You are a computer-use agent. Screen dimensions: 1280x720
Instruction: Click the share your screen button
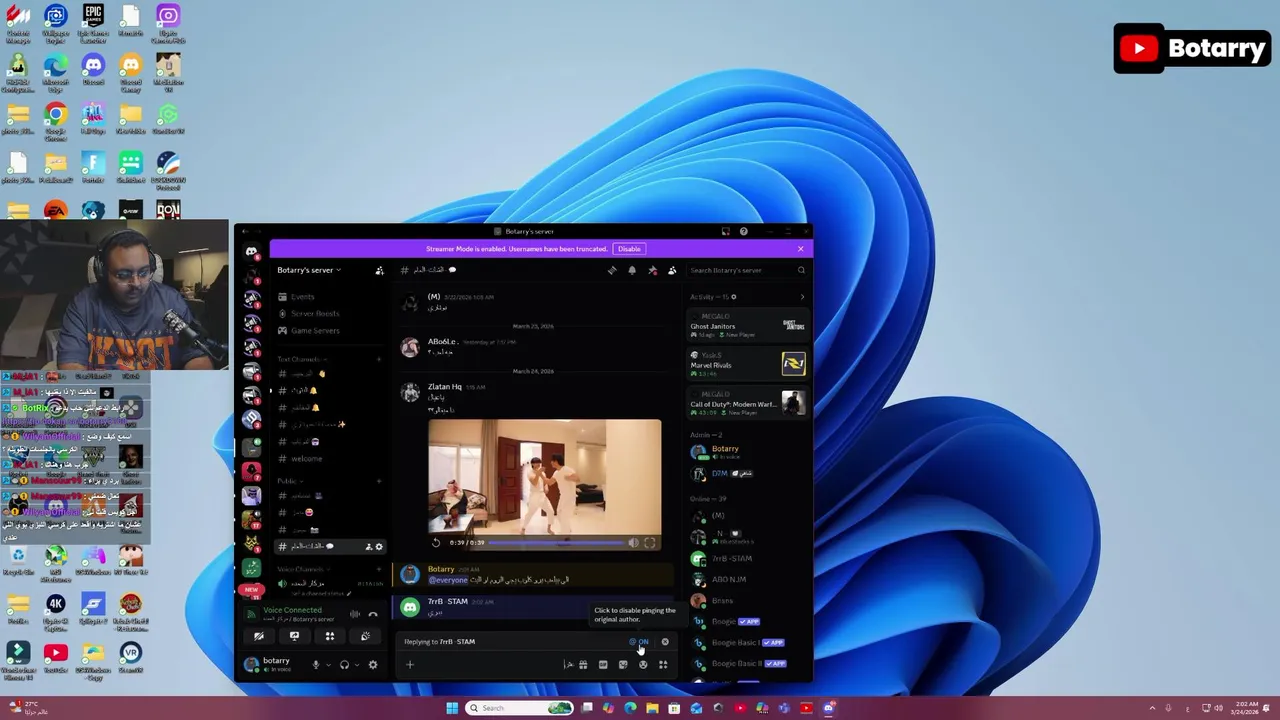coord(294,636)
